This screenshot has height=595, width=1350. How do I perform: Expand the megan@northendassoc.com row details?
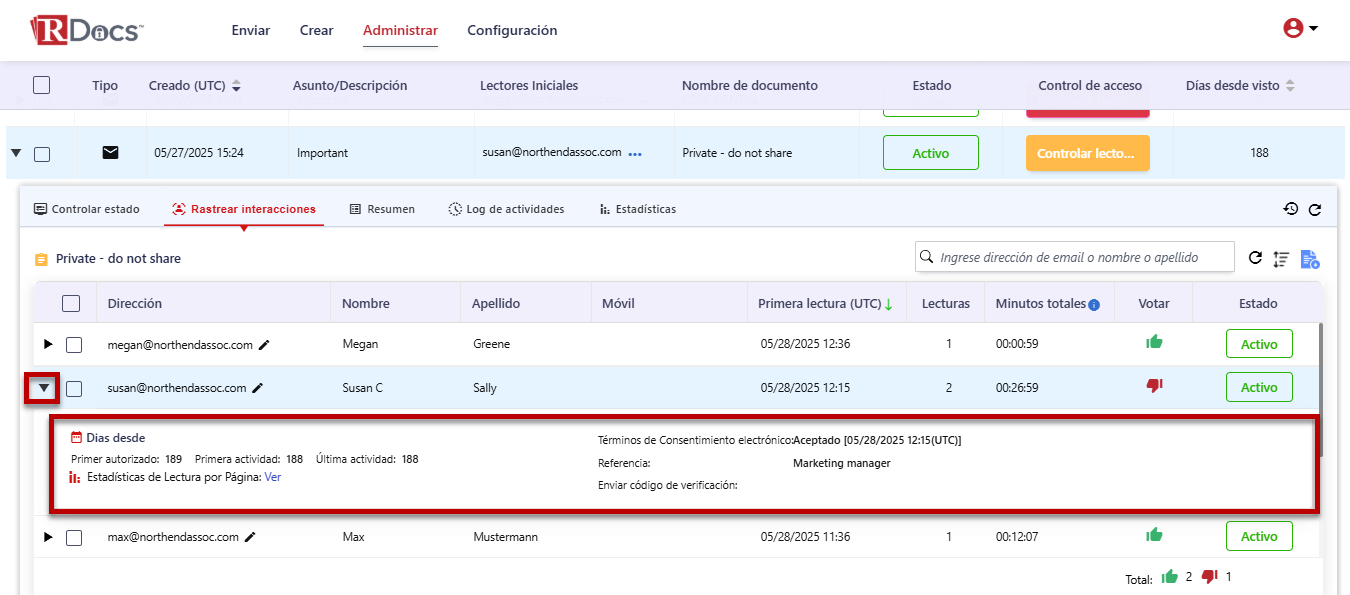point(48,345)
